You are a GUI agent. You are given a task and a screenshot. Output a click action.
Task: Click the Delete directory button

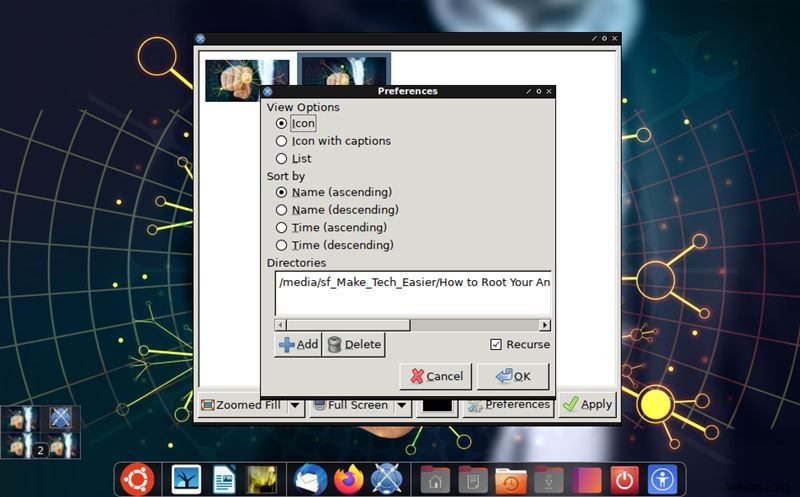354,345
